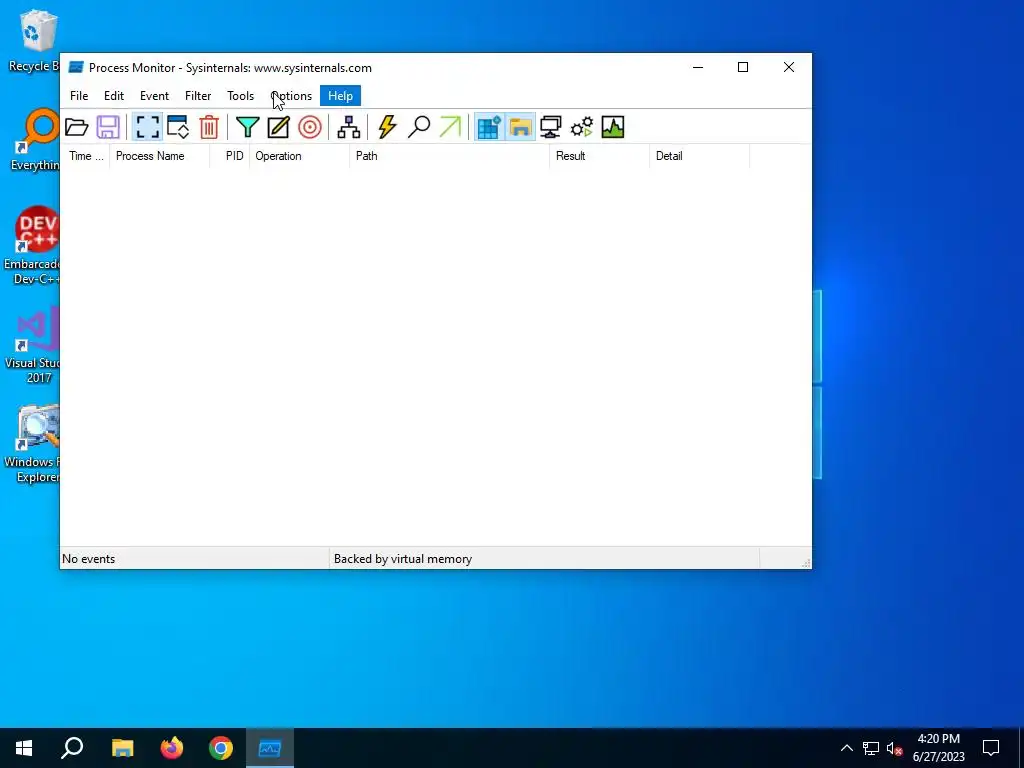Click the Result column header

pos(600,156)
